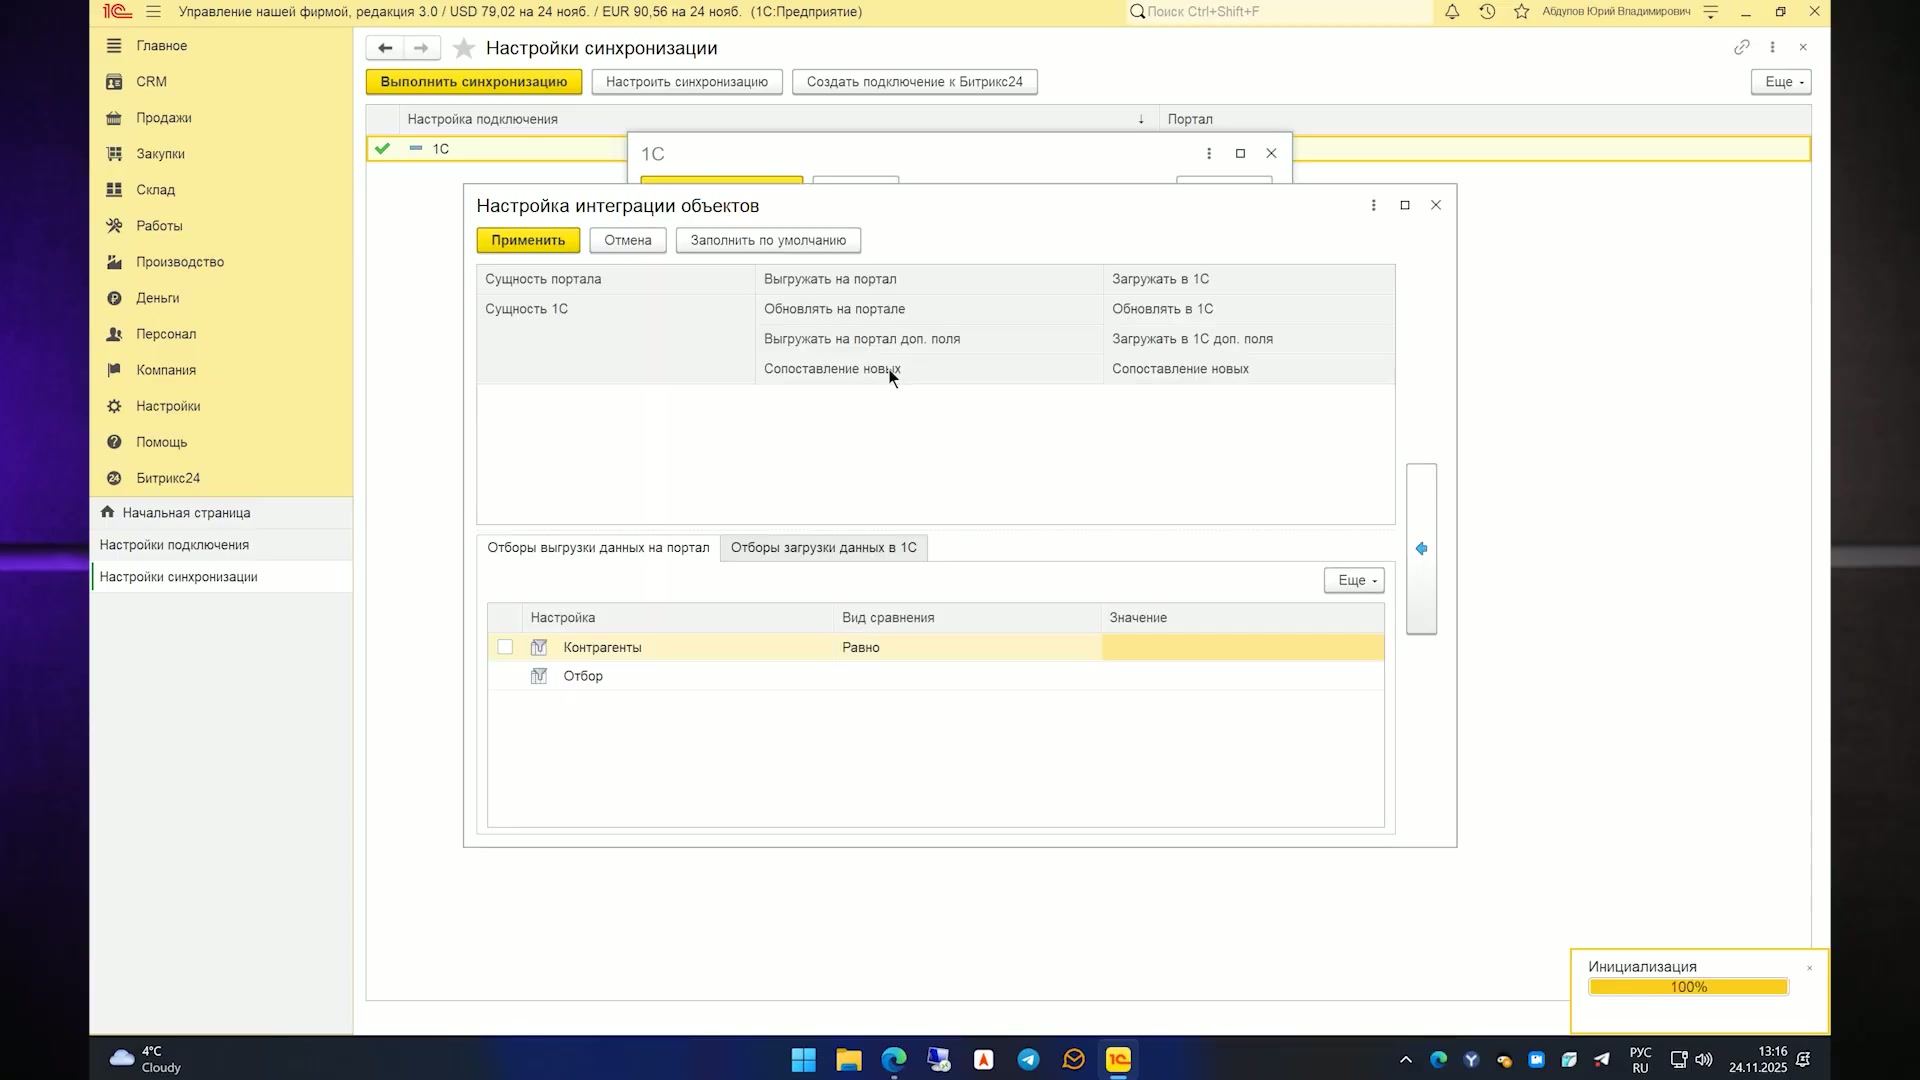The height and width of the screenshot is (1080, 1920).
Task: Go back with the left arrow button
Action: click(385, 48)
